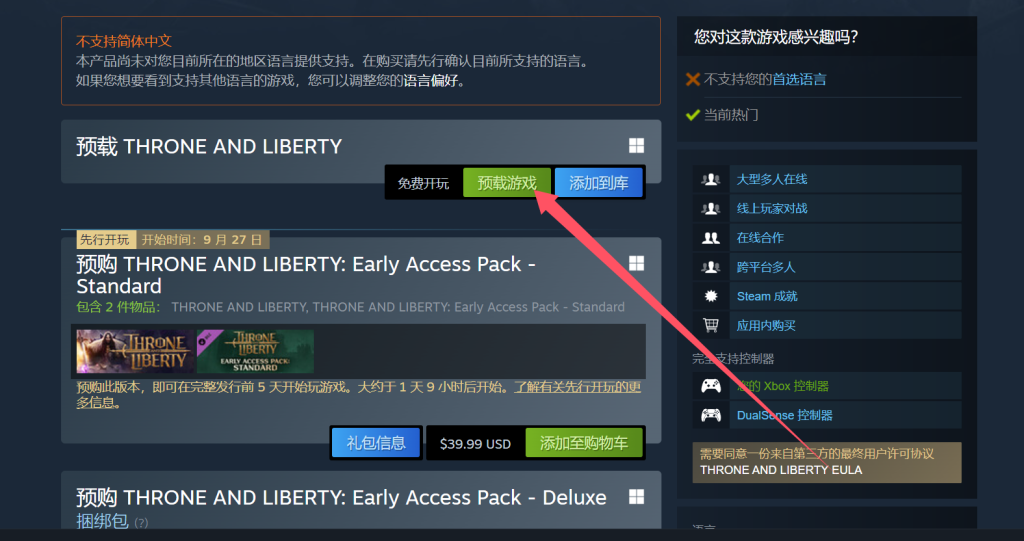The width and height of the screenshot is (1024, 541).
Task: Click the MMO multiplayer people icon
Action: pyautogui.click(x=711, y=179)
